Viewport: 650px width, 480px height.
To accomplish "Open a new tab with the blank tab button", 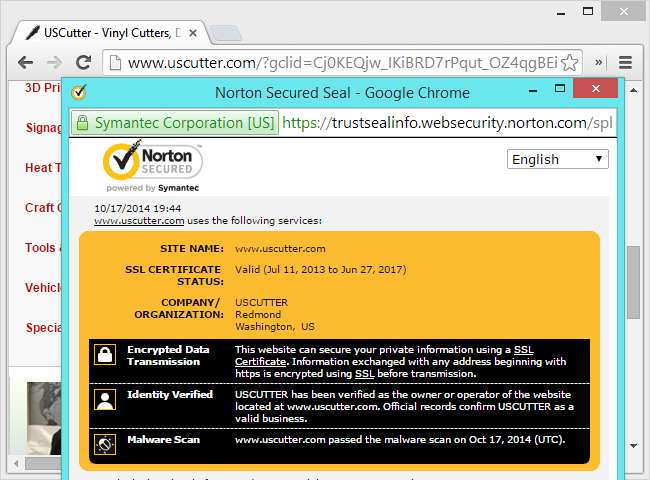I will click(x=226, y=33).
